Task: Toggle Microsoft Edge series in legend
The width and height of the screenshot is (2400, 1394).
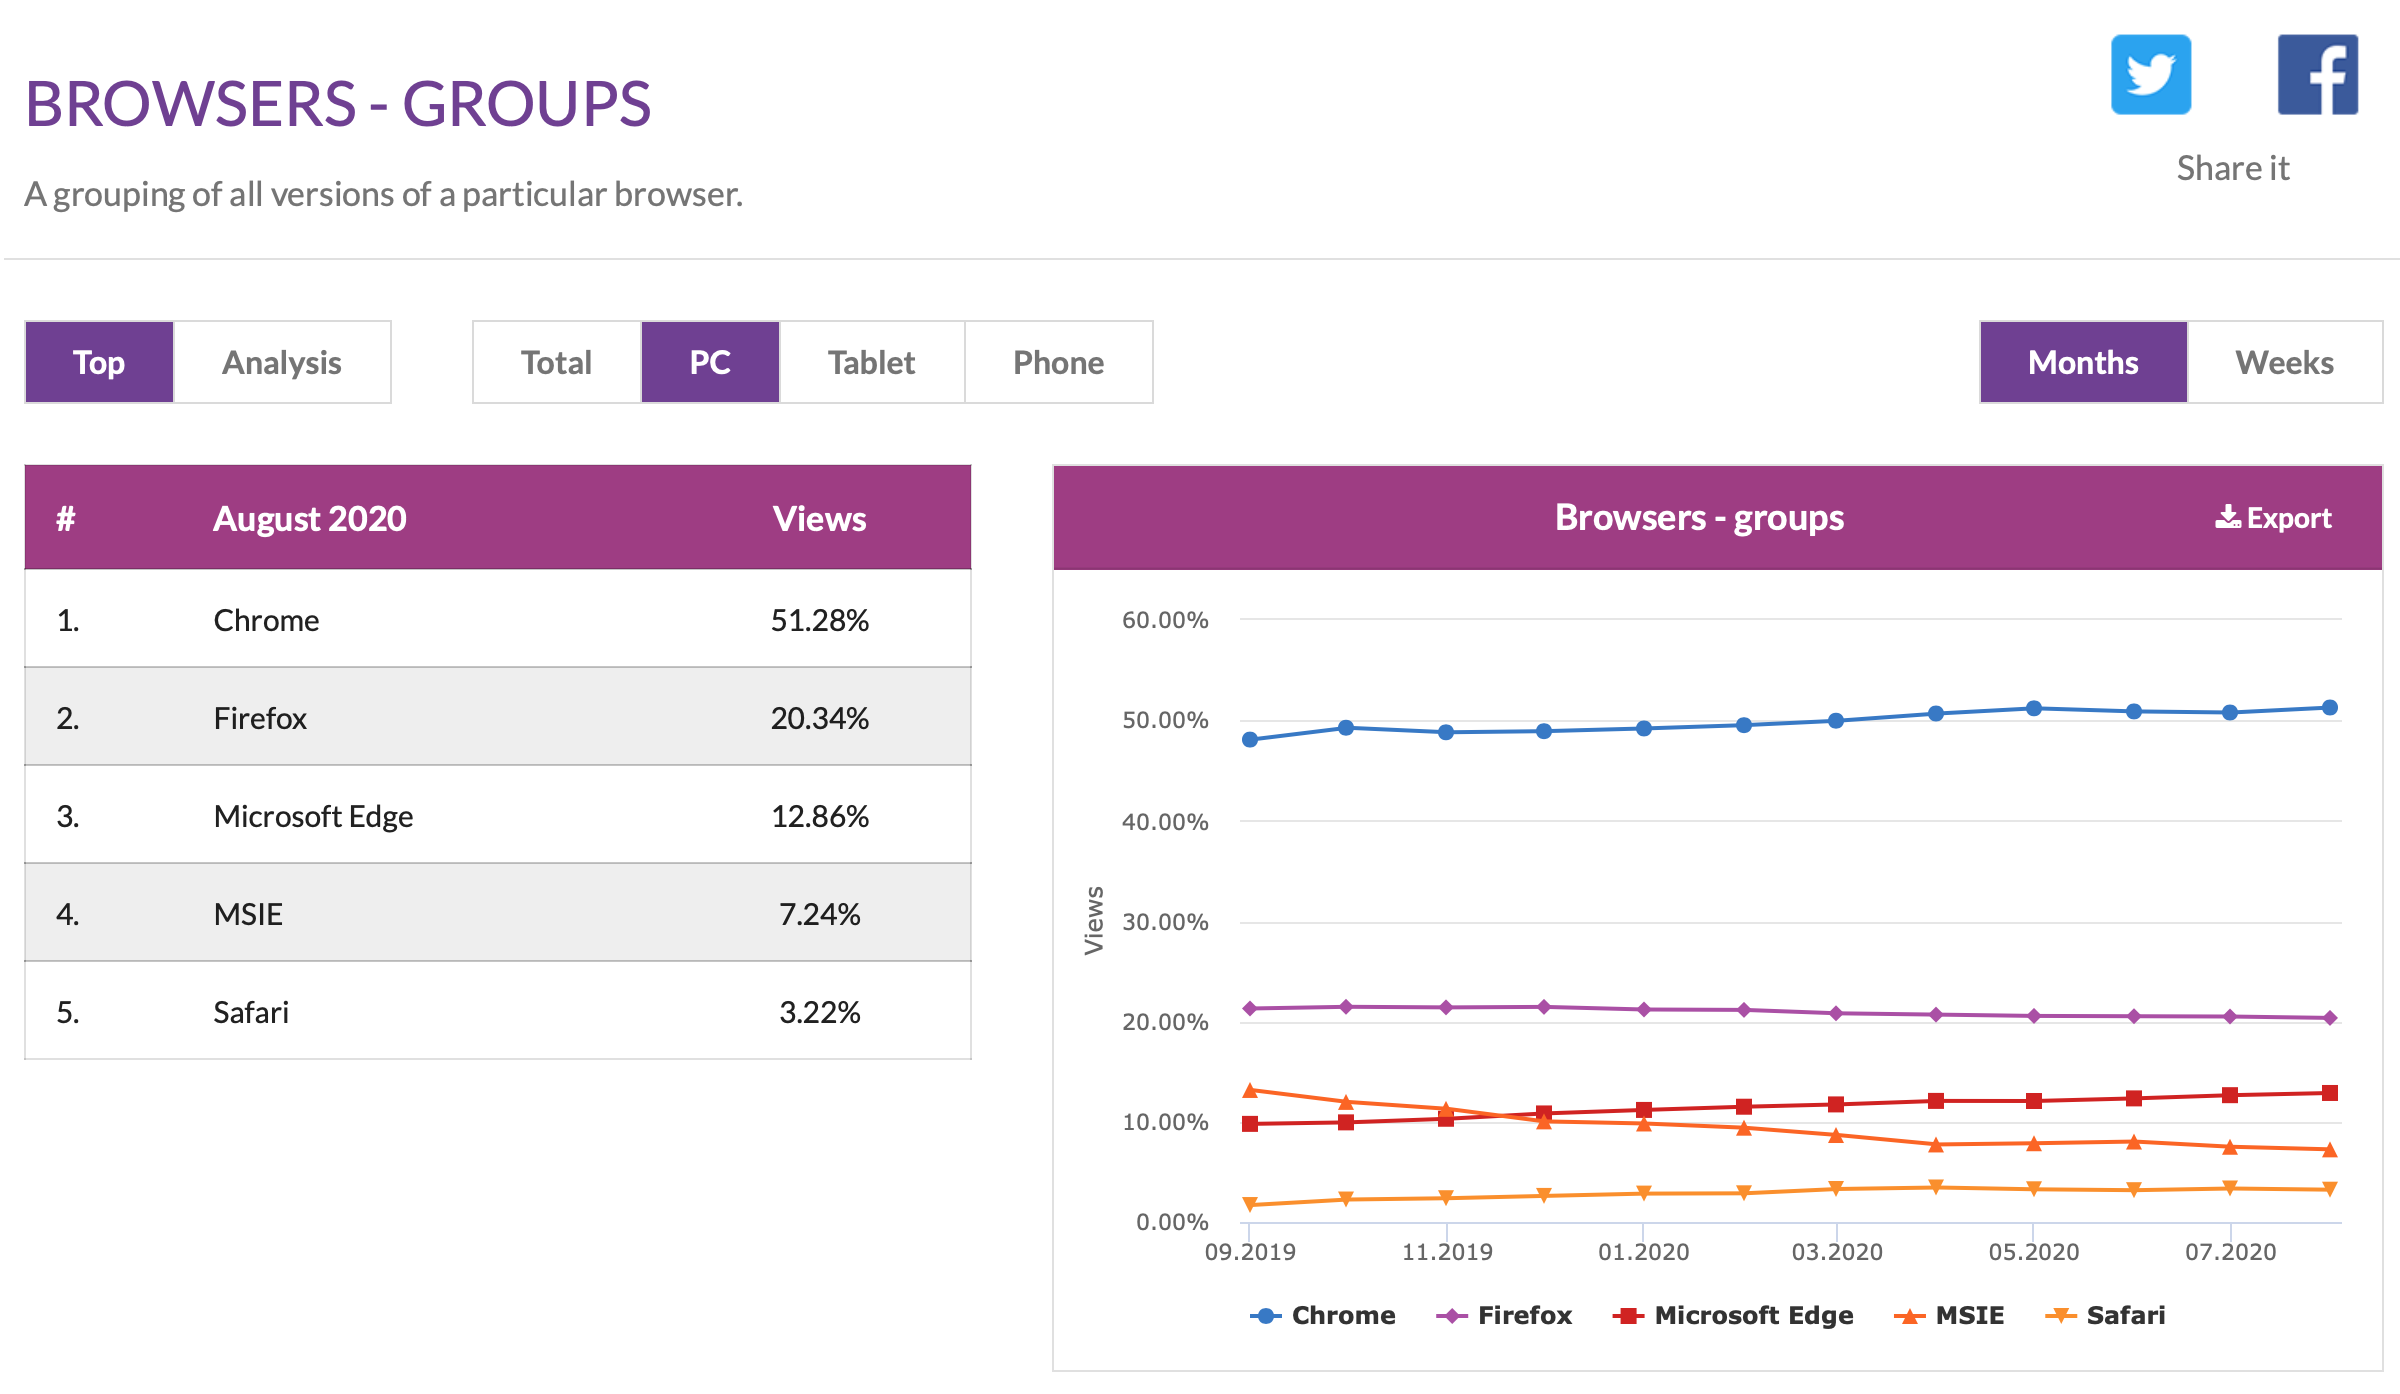Action: [1733, 1315]
